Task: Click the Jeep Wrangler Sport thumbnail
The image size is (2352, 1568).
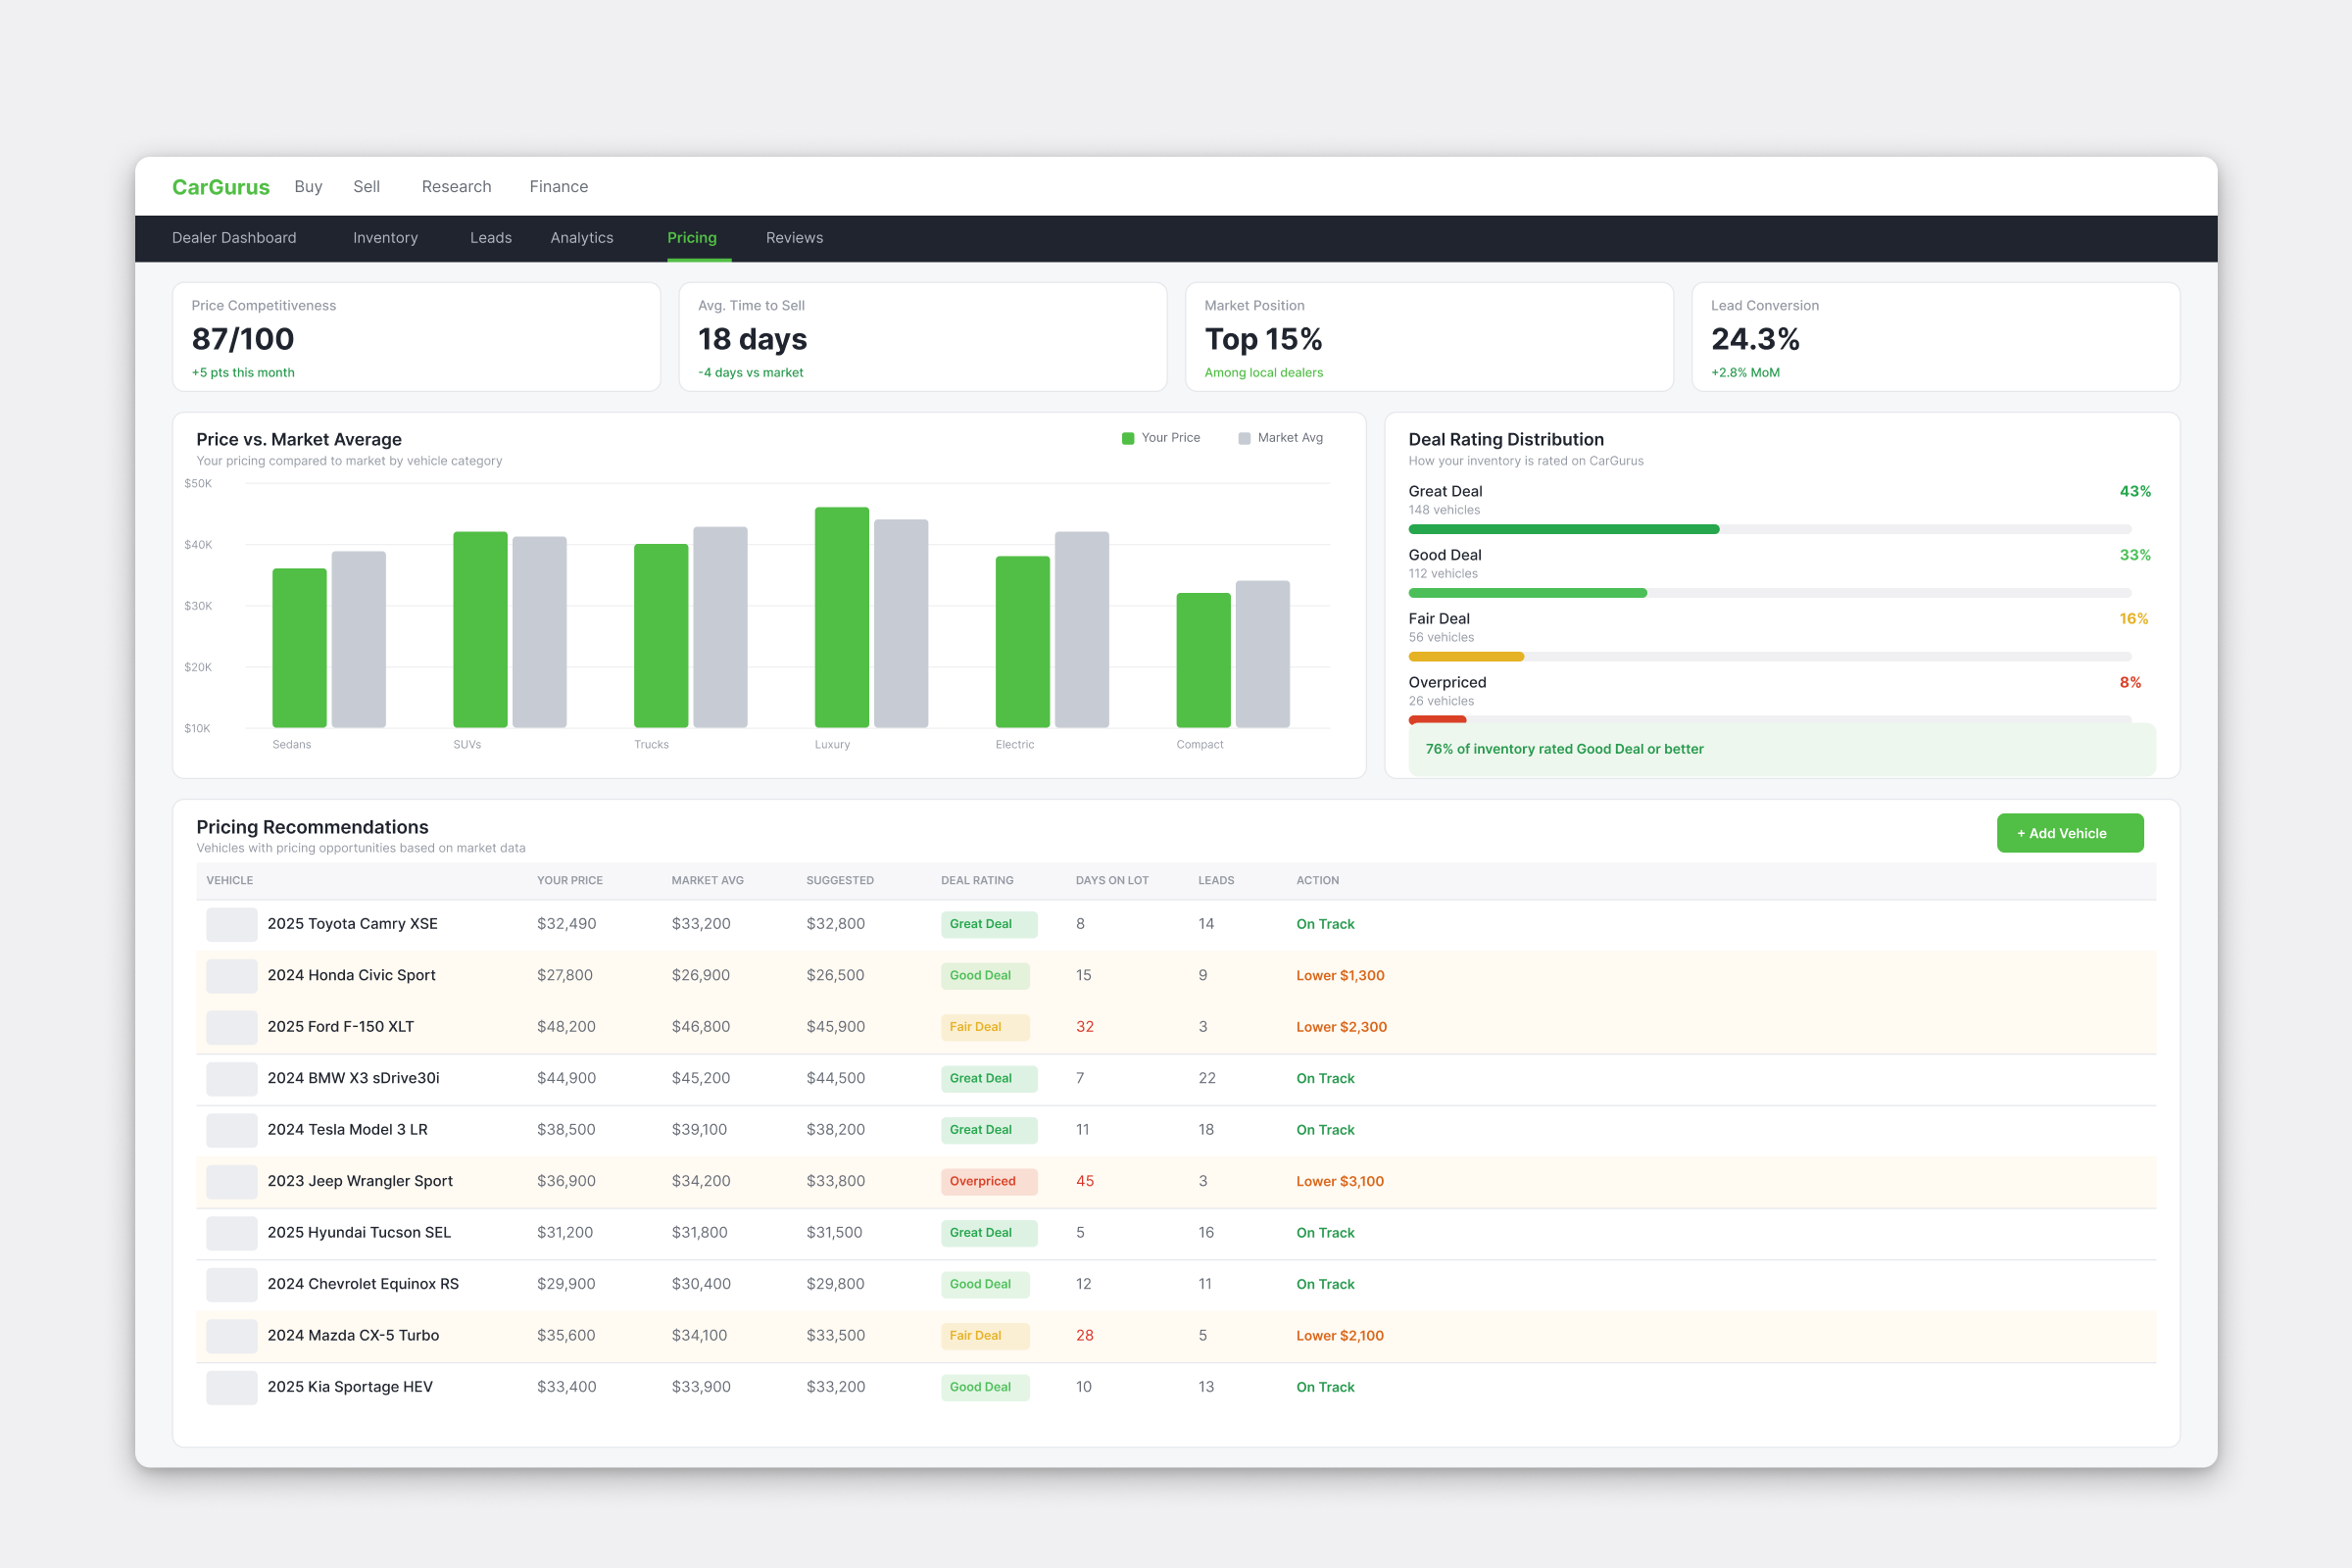Action: point(232,1182)
